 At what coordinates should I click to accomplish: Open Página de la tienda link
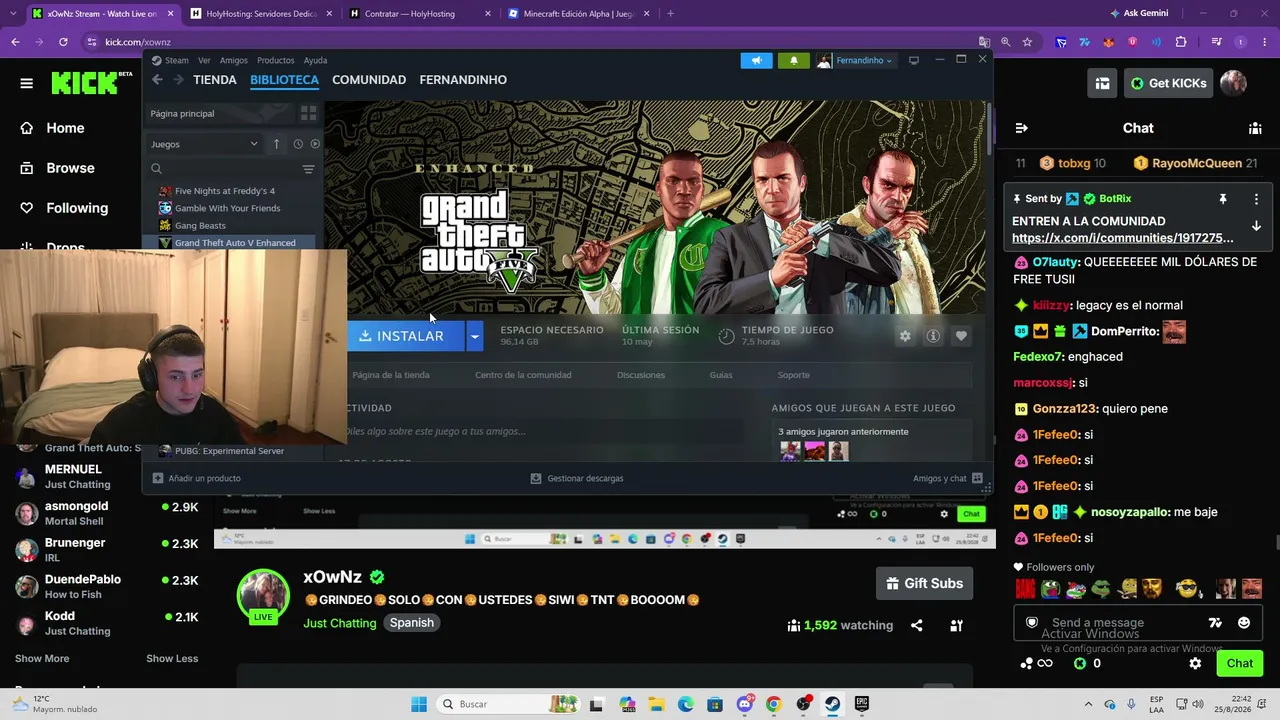(391, 375)
